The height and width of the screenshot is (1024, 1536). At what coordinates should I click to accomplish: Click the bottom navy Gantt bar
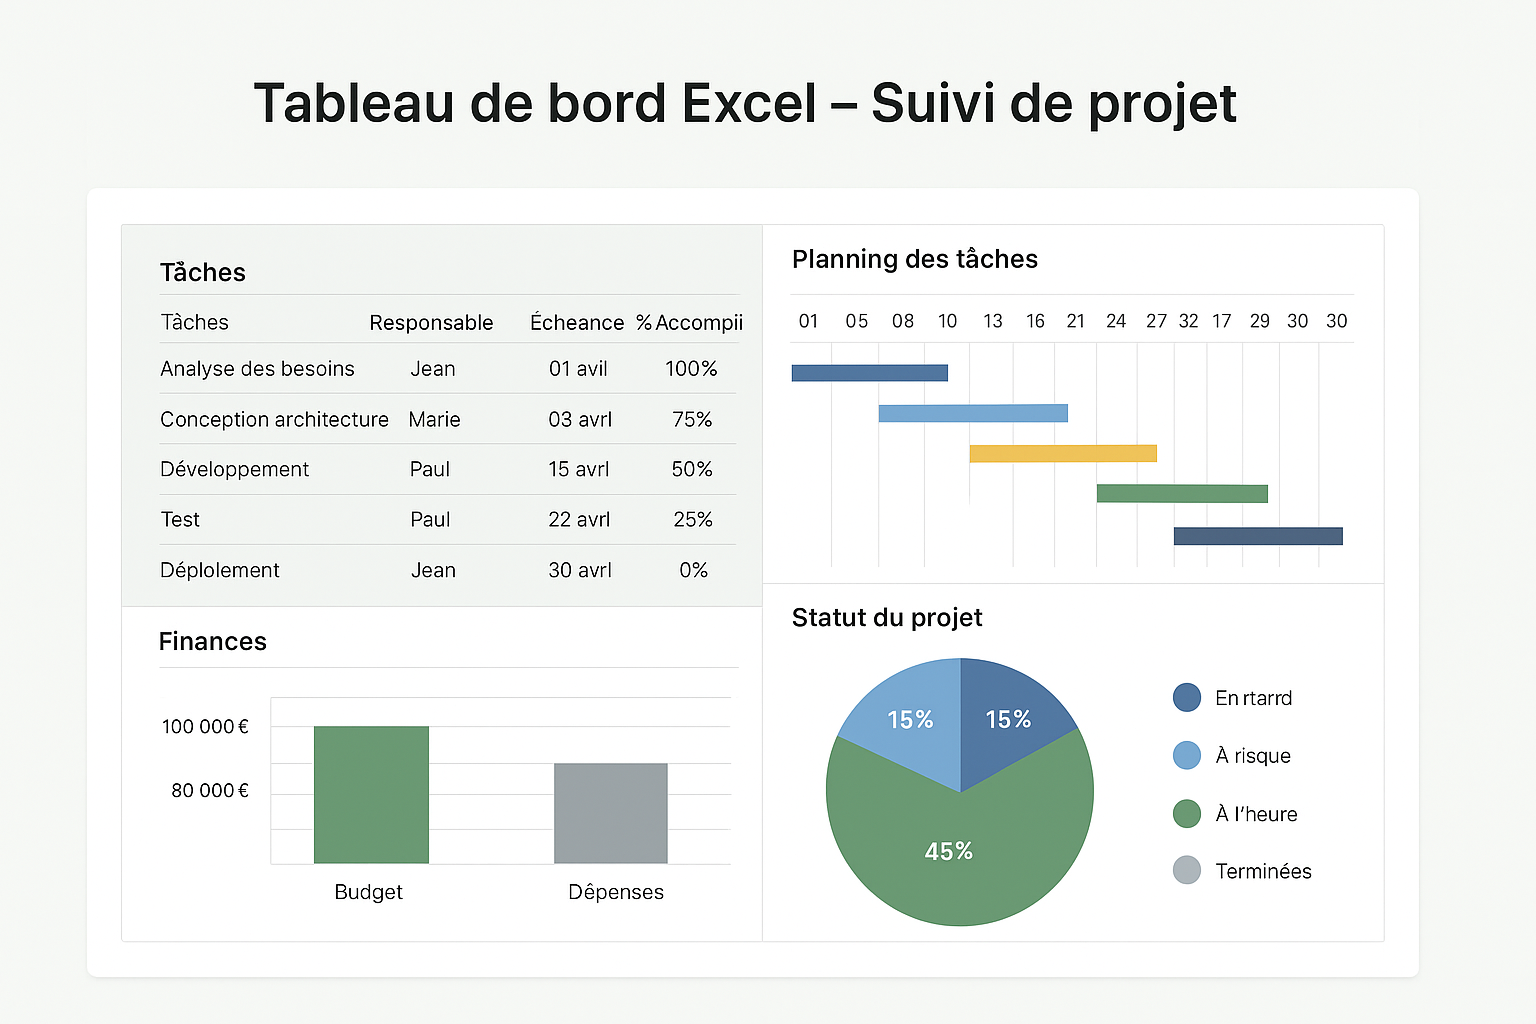[x=1257, y=536]
